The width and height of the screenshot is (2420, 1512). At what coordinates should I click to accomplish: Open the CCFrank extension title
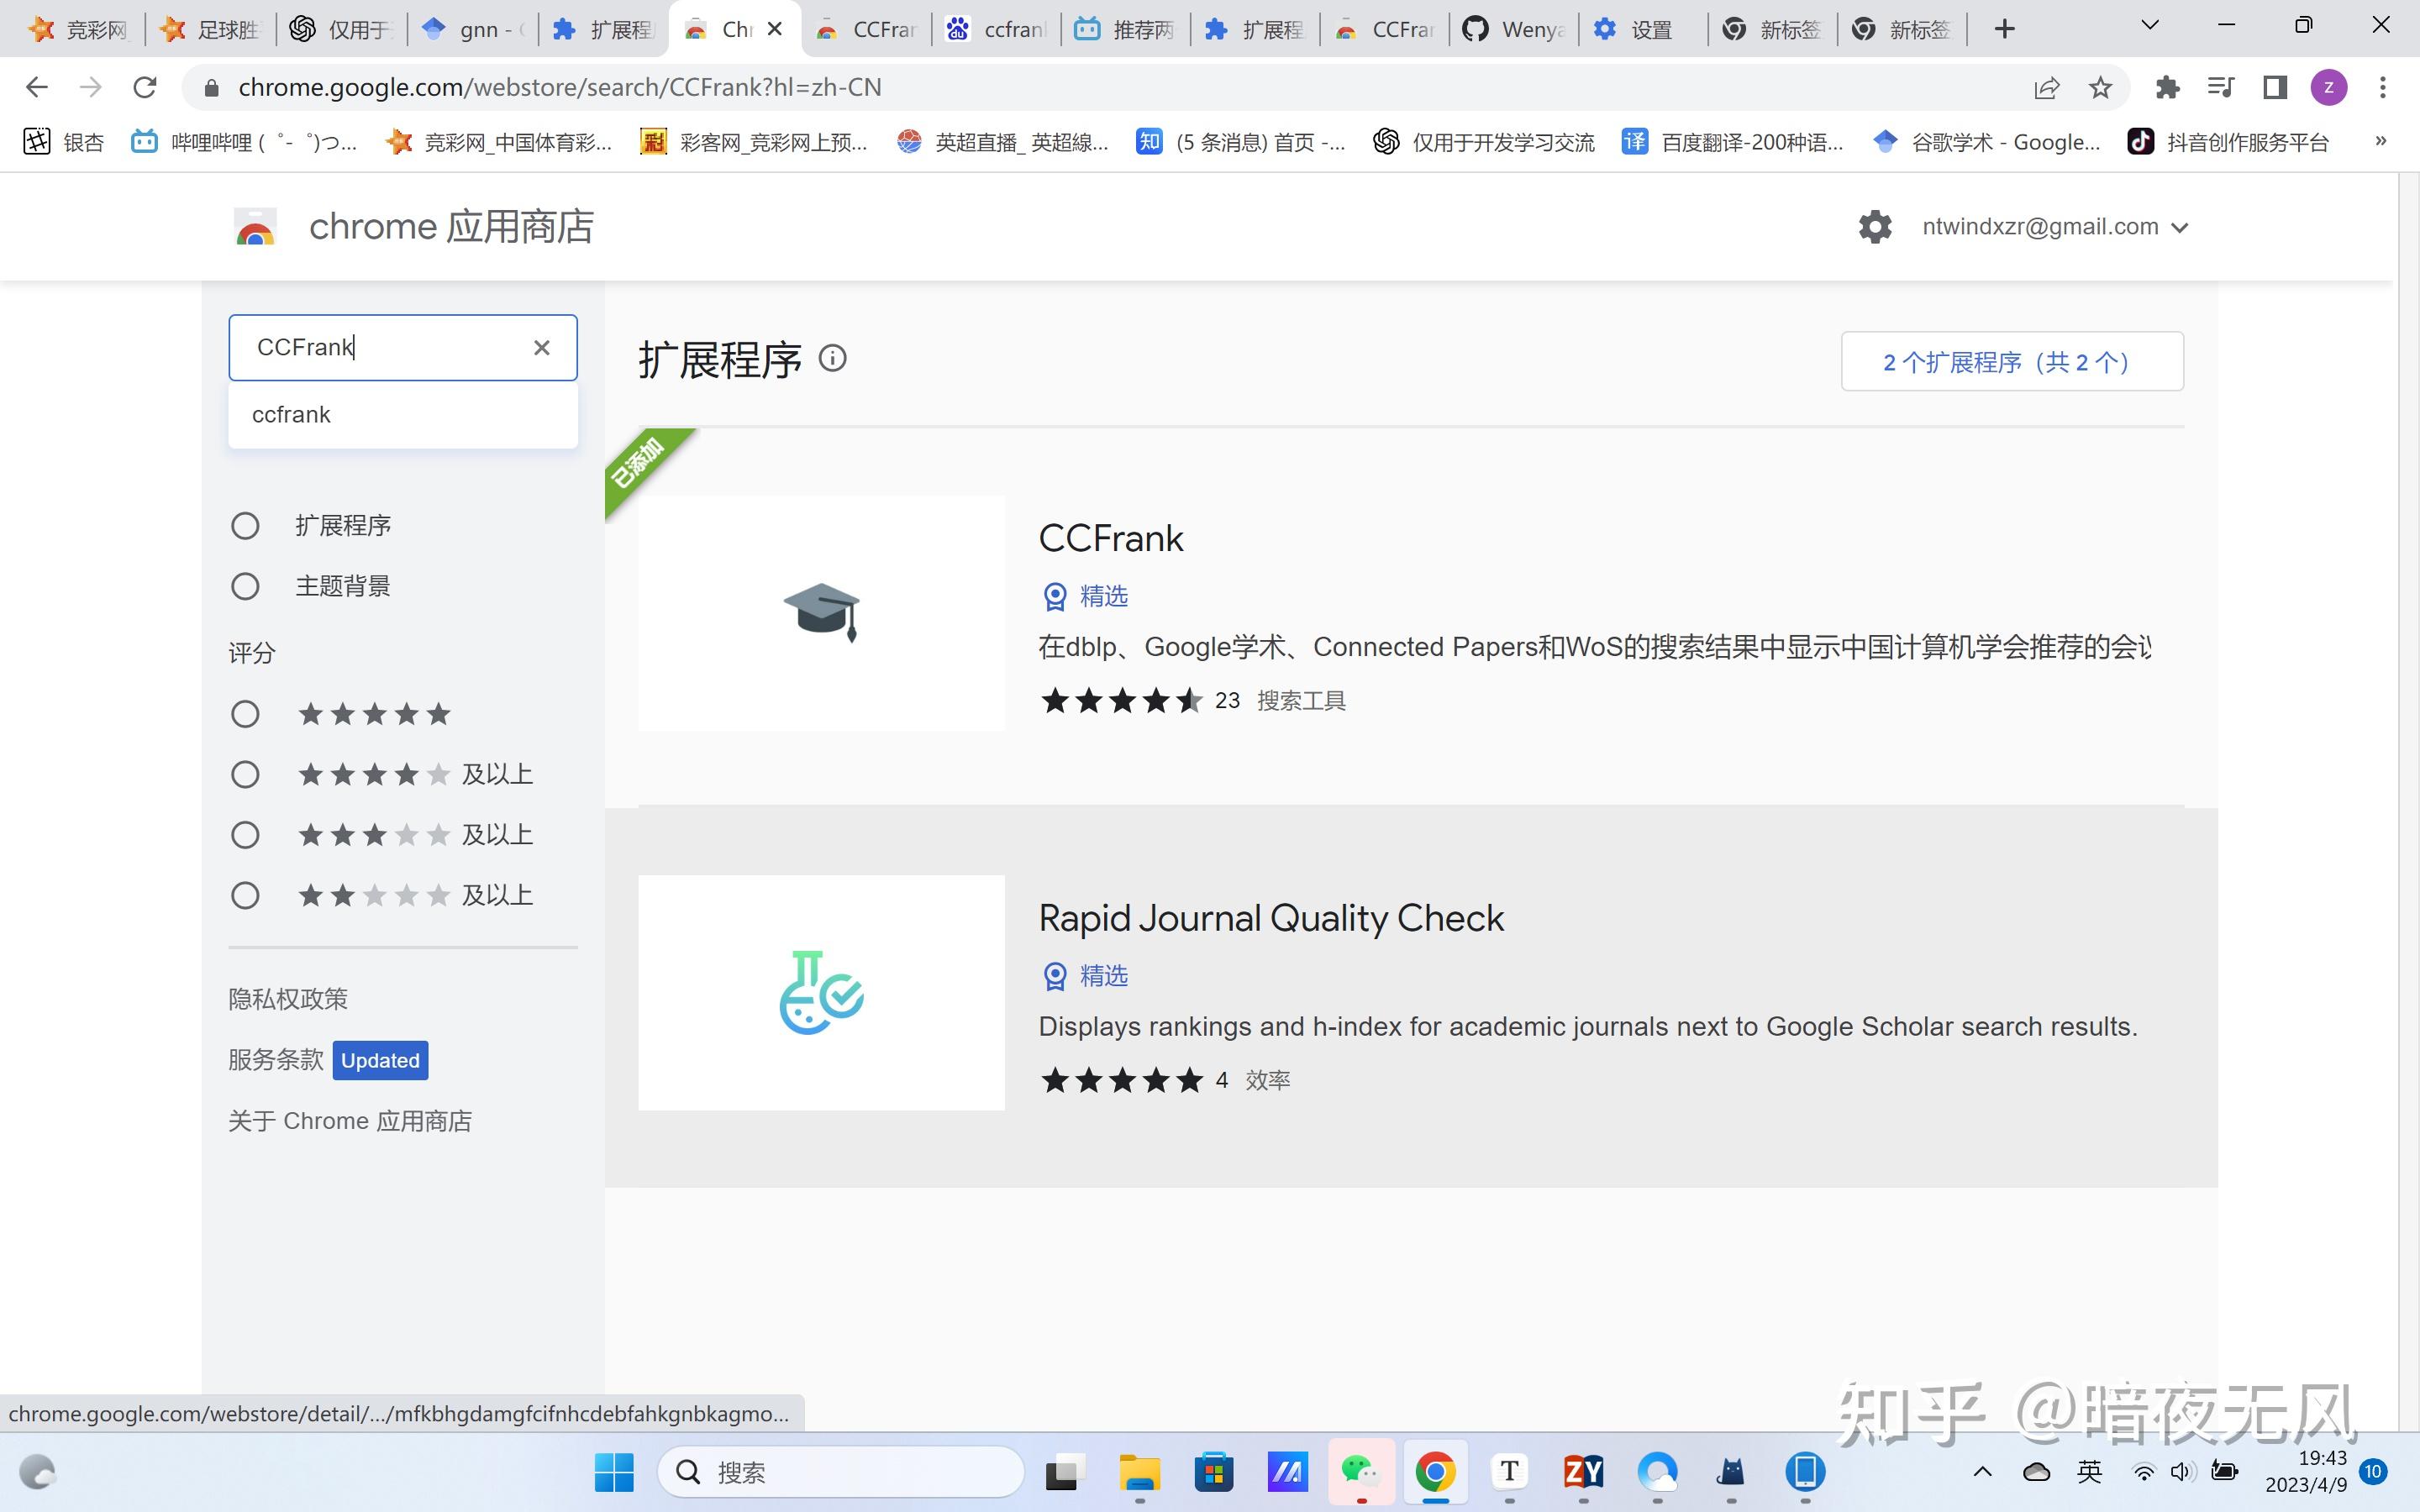tap(1110, 538)
